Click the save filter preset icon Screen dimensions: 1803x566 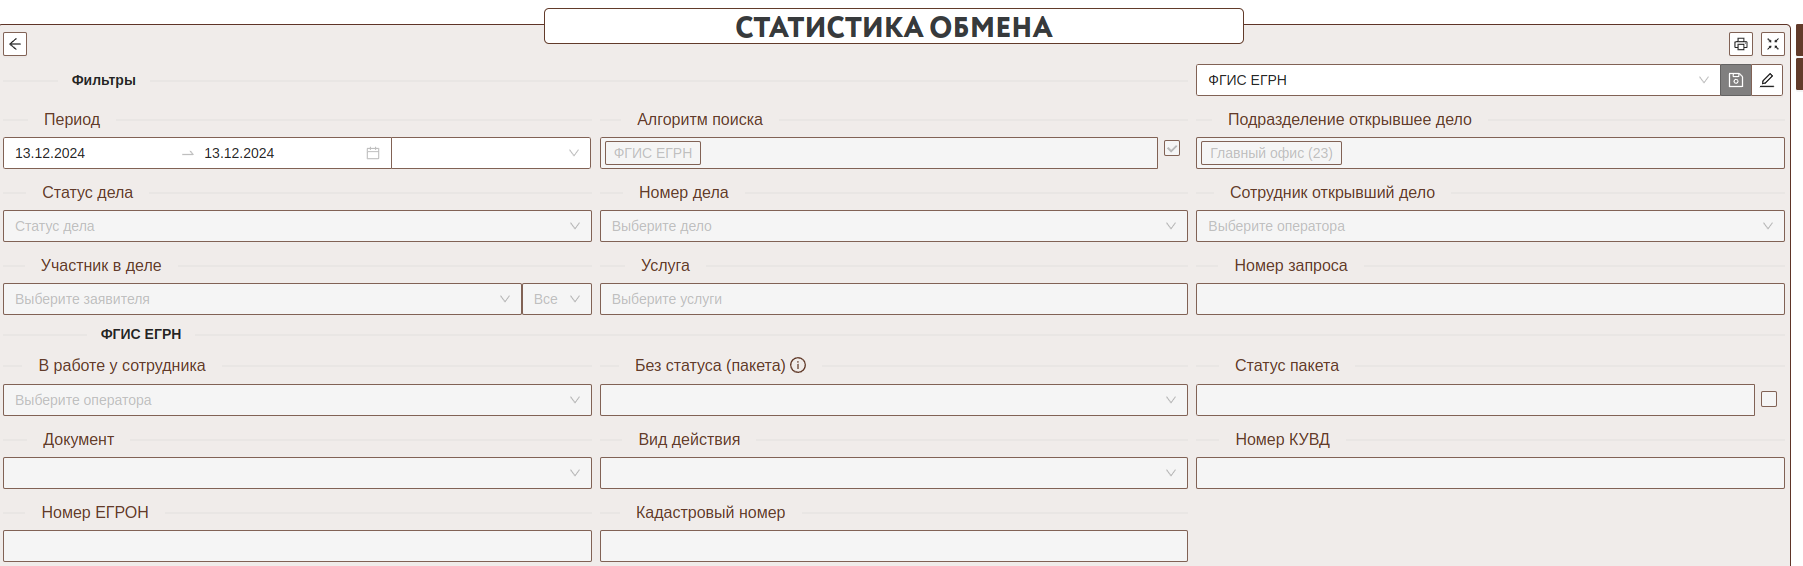(1736, 80)
